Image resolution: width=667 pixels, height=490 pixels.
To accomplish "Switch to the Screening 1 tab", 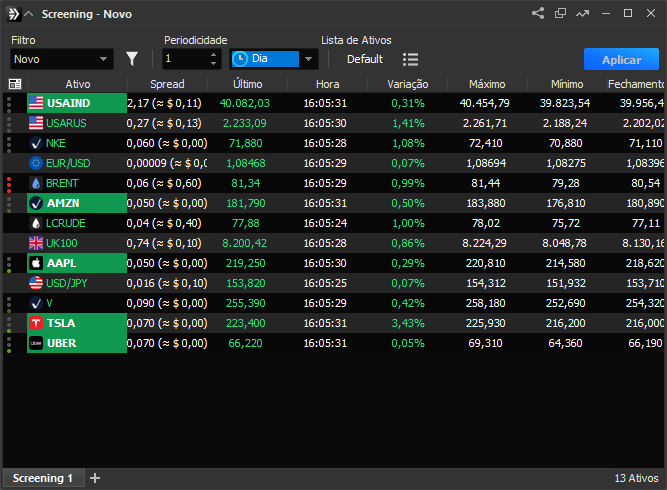I will tap(43, 479).
